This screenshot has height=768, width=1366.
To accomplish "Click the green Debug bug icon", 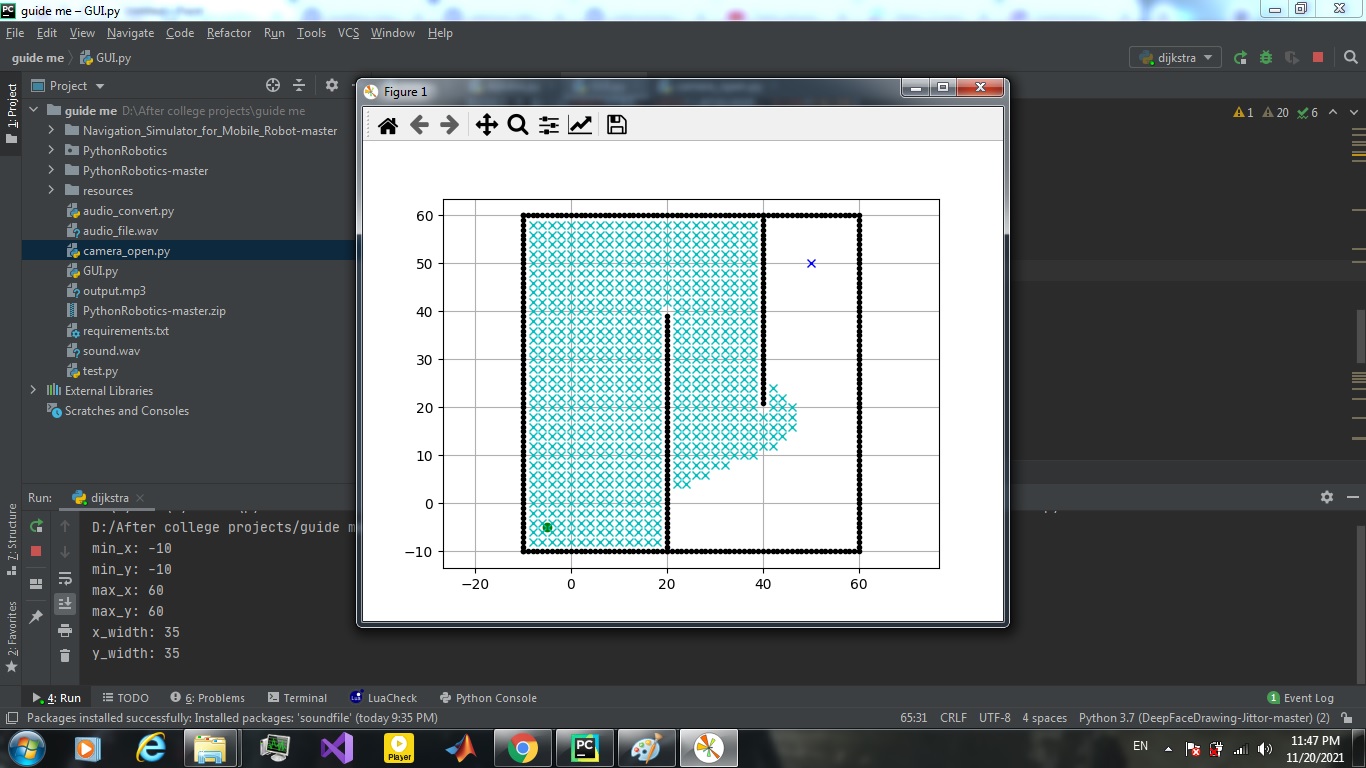I will pos(1266,58).
